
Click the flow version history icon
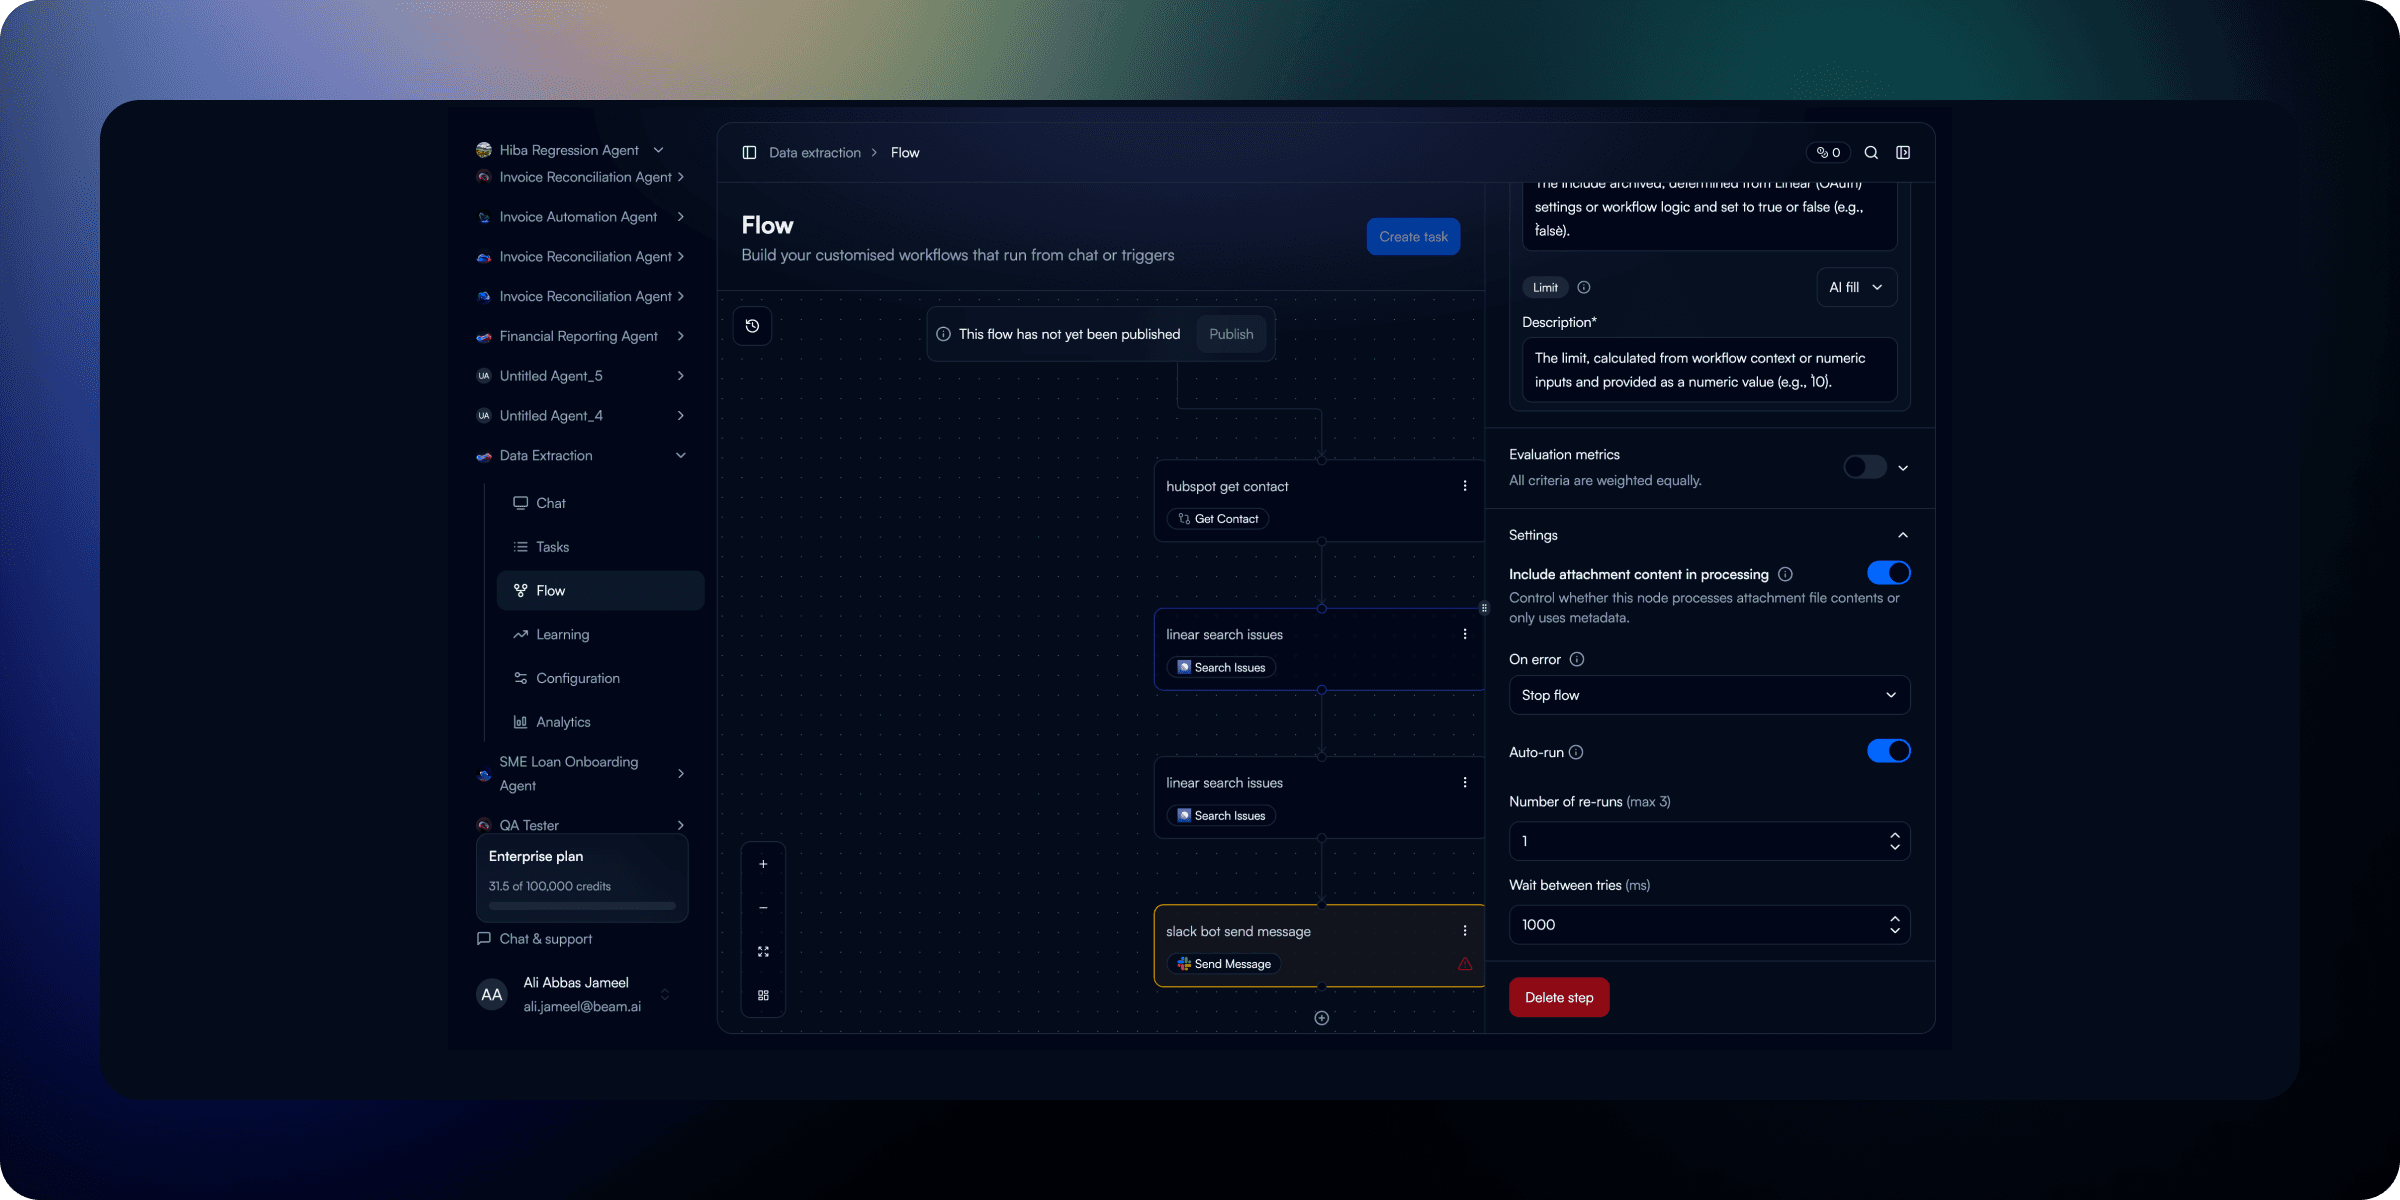[752, 326]
